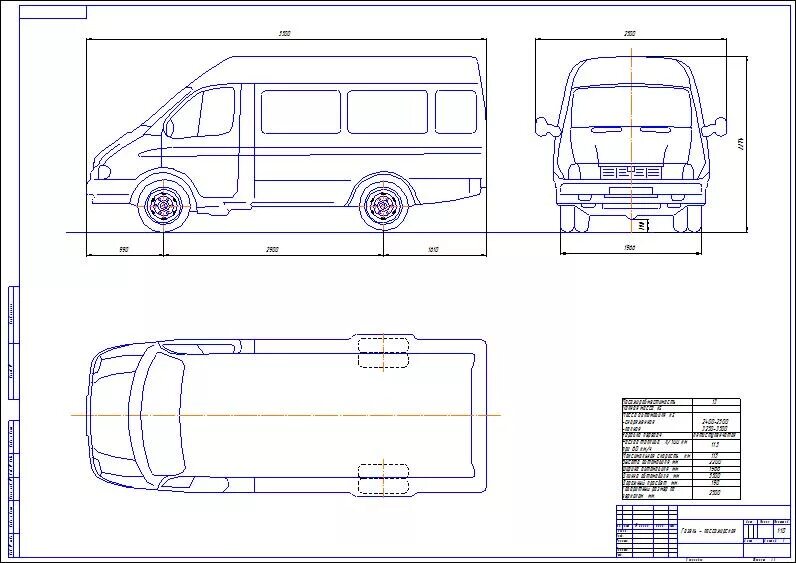Click the 1500 track width dimension

629,248
